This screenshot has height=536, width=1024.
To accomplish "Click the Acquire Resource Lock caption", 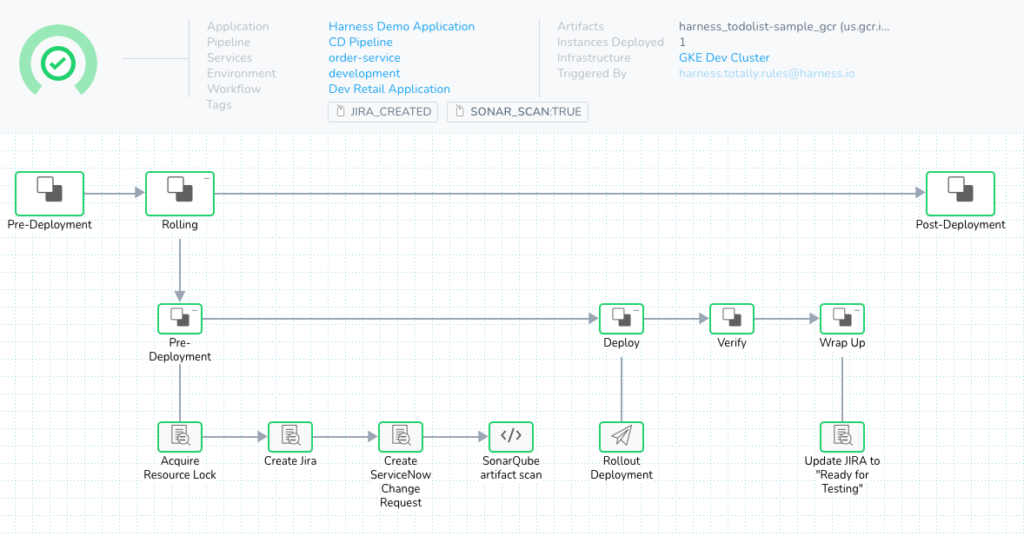I will click(x=180, y=467).
